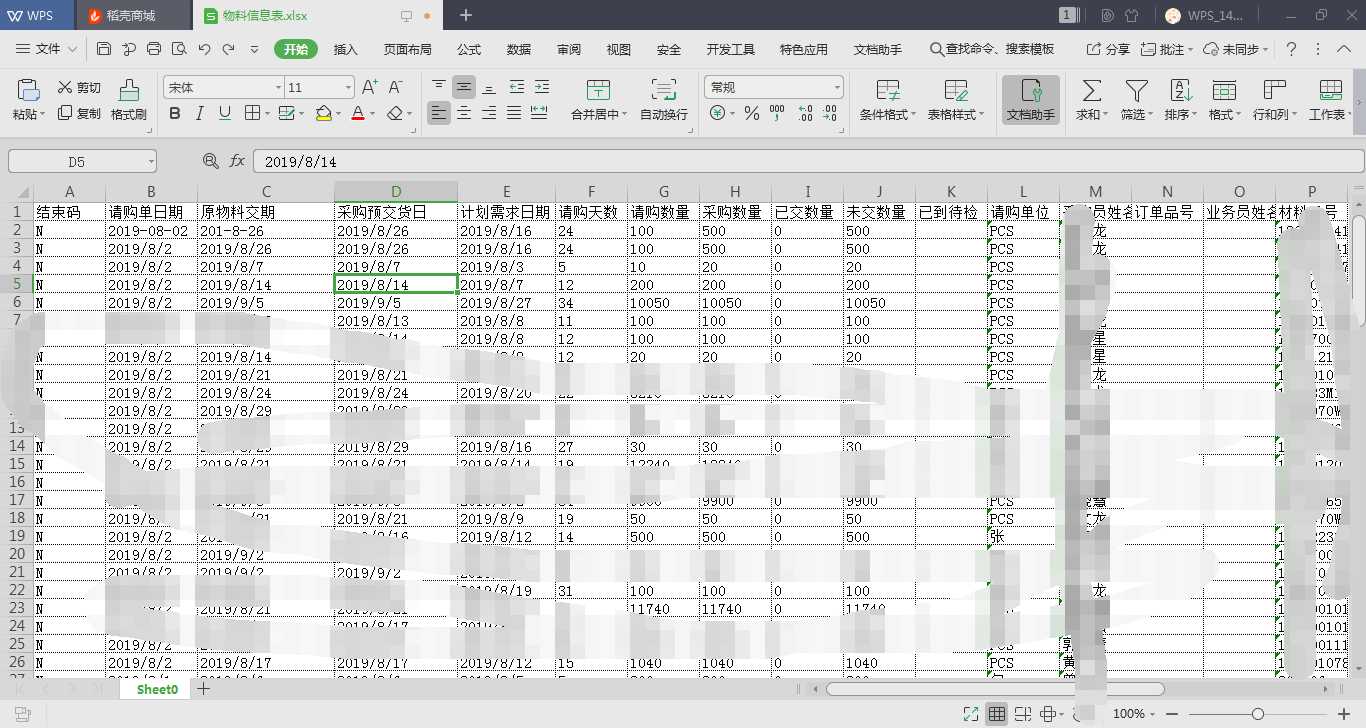Image resolution: width=1366 pixels, height=728 pixels.
Task: Click the Paste (粘贴) clipboard icon
Action: point(28,89)
